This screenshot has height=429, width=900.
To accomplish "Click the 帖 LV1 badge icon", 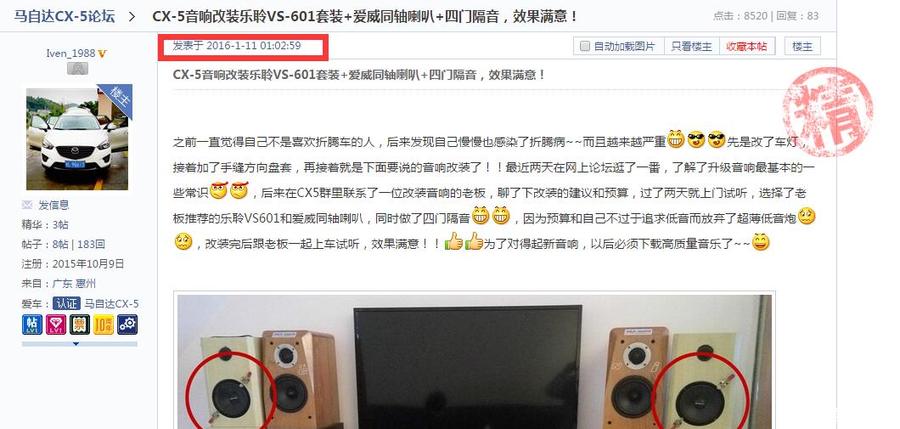I will coord(32,324).
